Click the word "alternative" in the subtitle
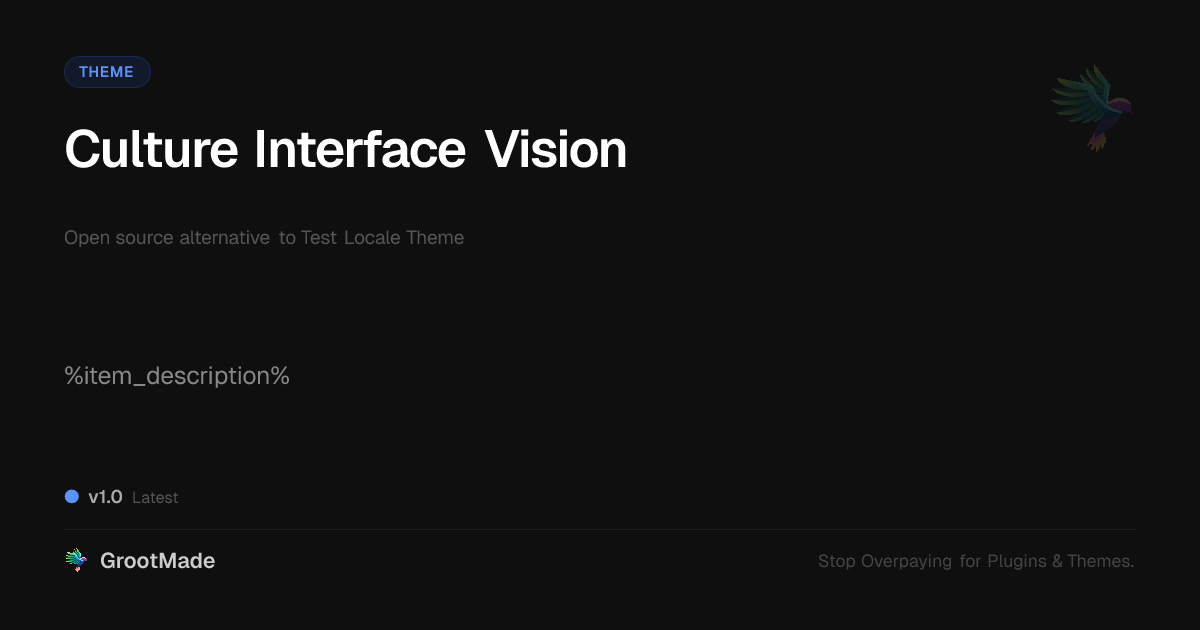 click(224, 238)
